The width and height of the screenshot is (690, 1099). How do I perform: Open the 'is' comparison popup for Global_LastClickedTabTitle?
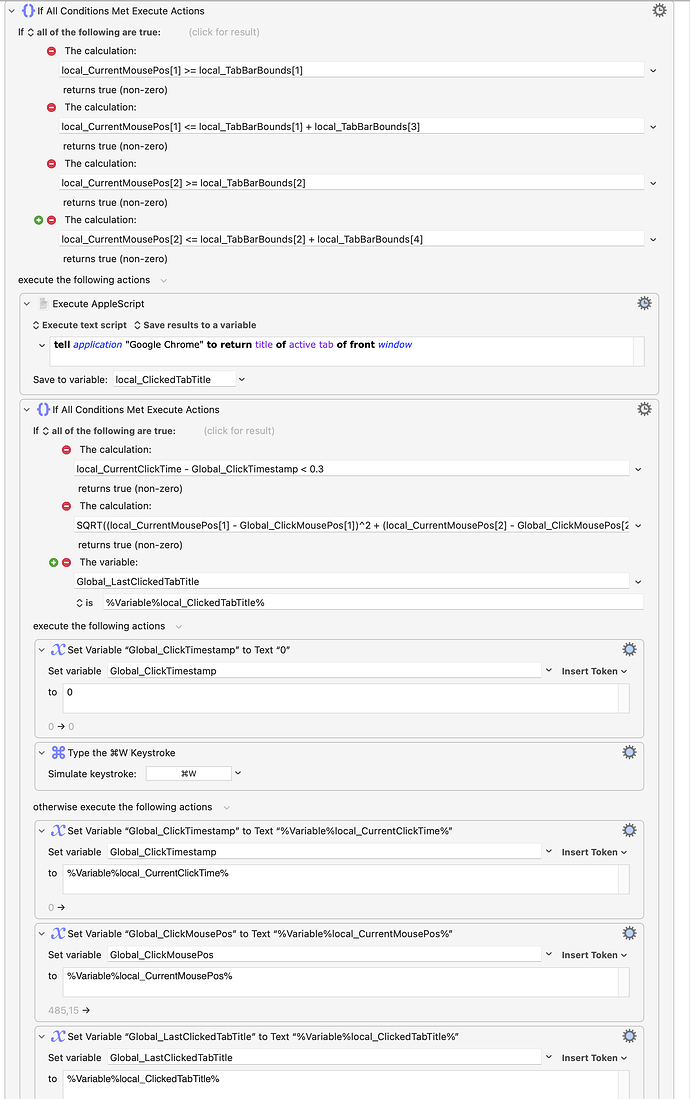[85, 602]
